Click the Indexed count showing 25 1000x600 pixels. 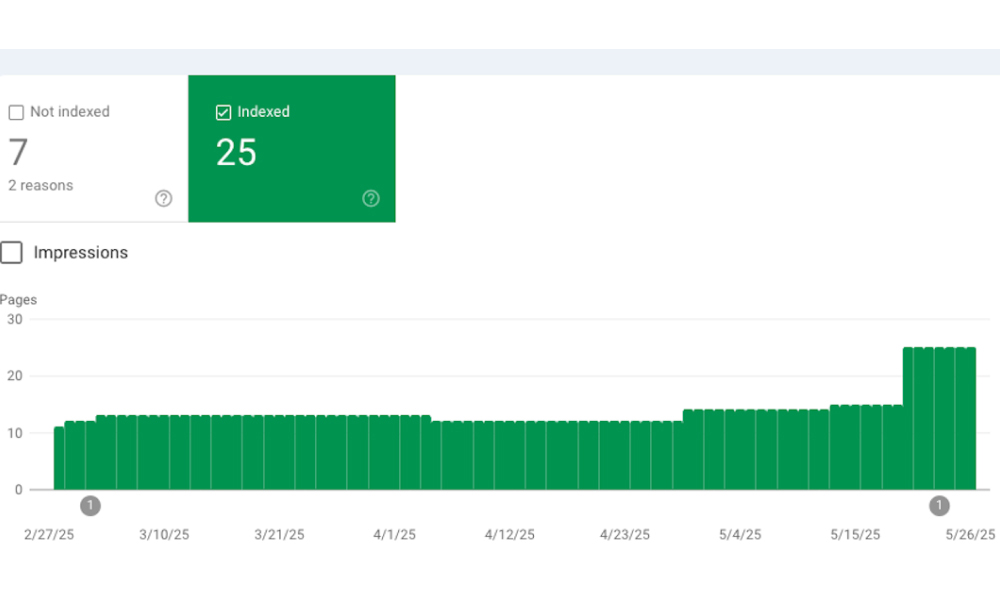(x=236, y=152)
